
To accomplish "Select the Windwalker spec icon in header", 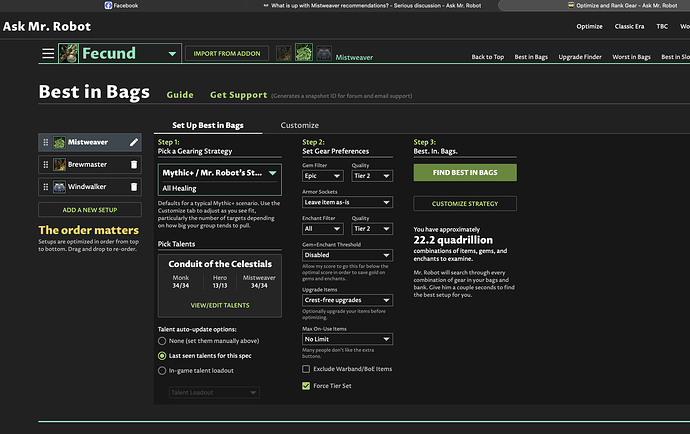I will point(324,53).
